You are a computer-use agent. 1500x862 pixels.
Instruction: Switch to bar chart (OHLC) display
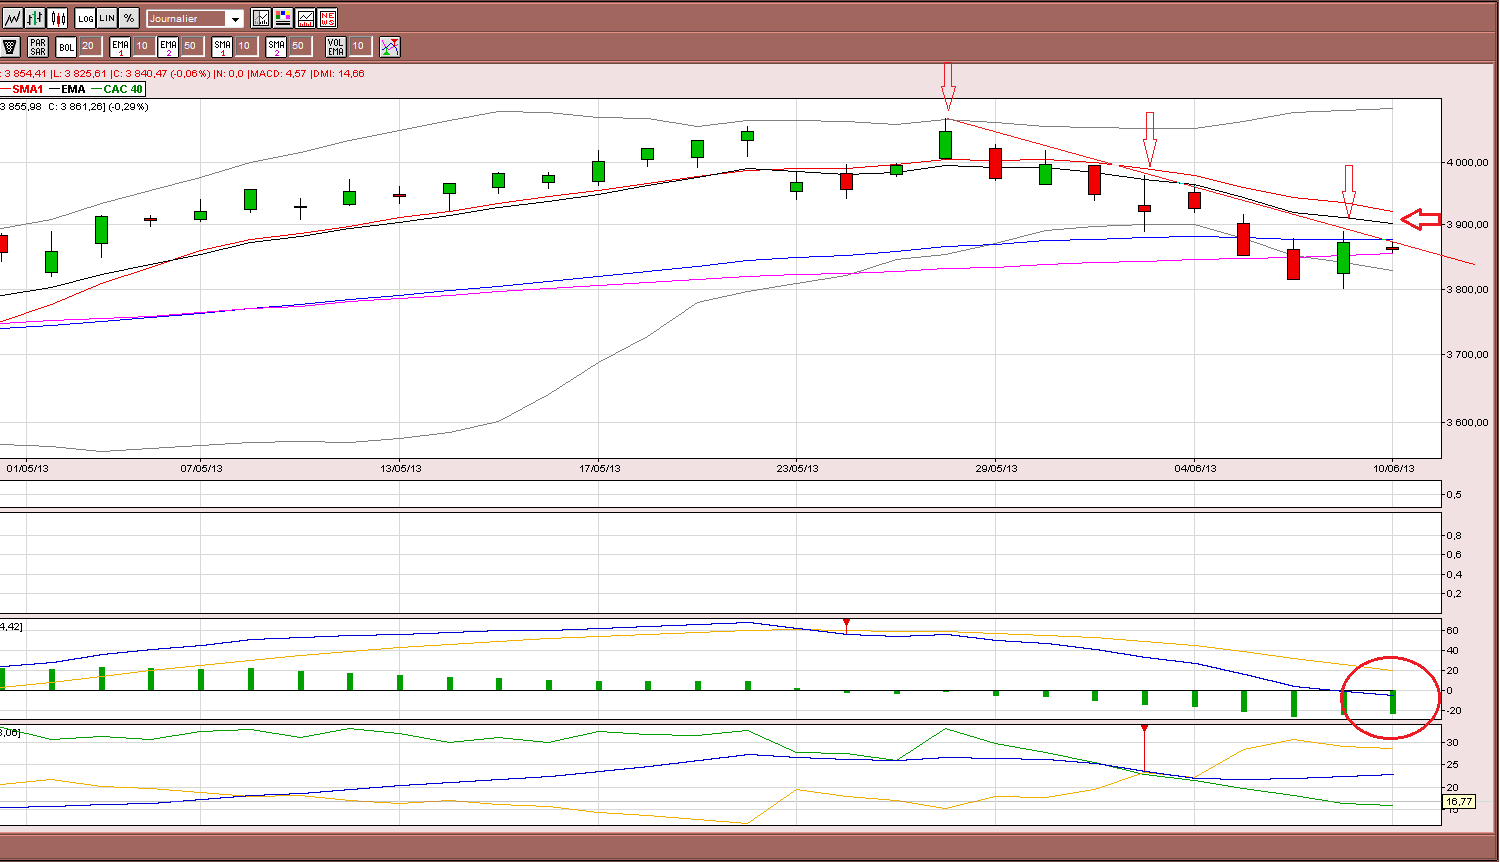pos(35,18)
